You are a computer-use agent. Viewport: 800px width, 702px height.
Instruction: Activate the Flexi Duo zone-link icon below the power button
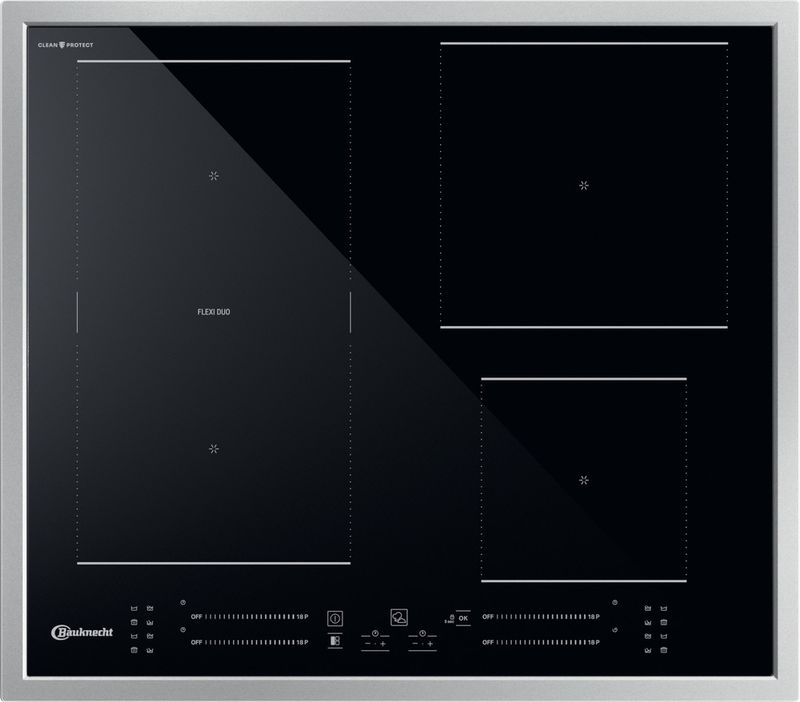click(334, 642)
